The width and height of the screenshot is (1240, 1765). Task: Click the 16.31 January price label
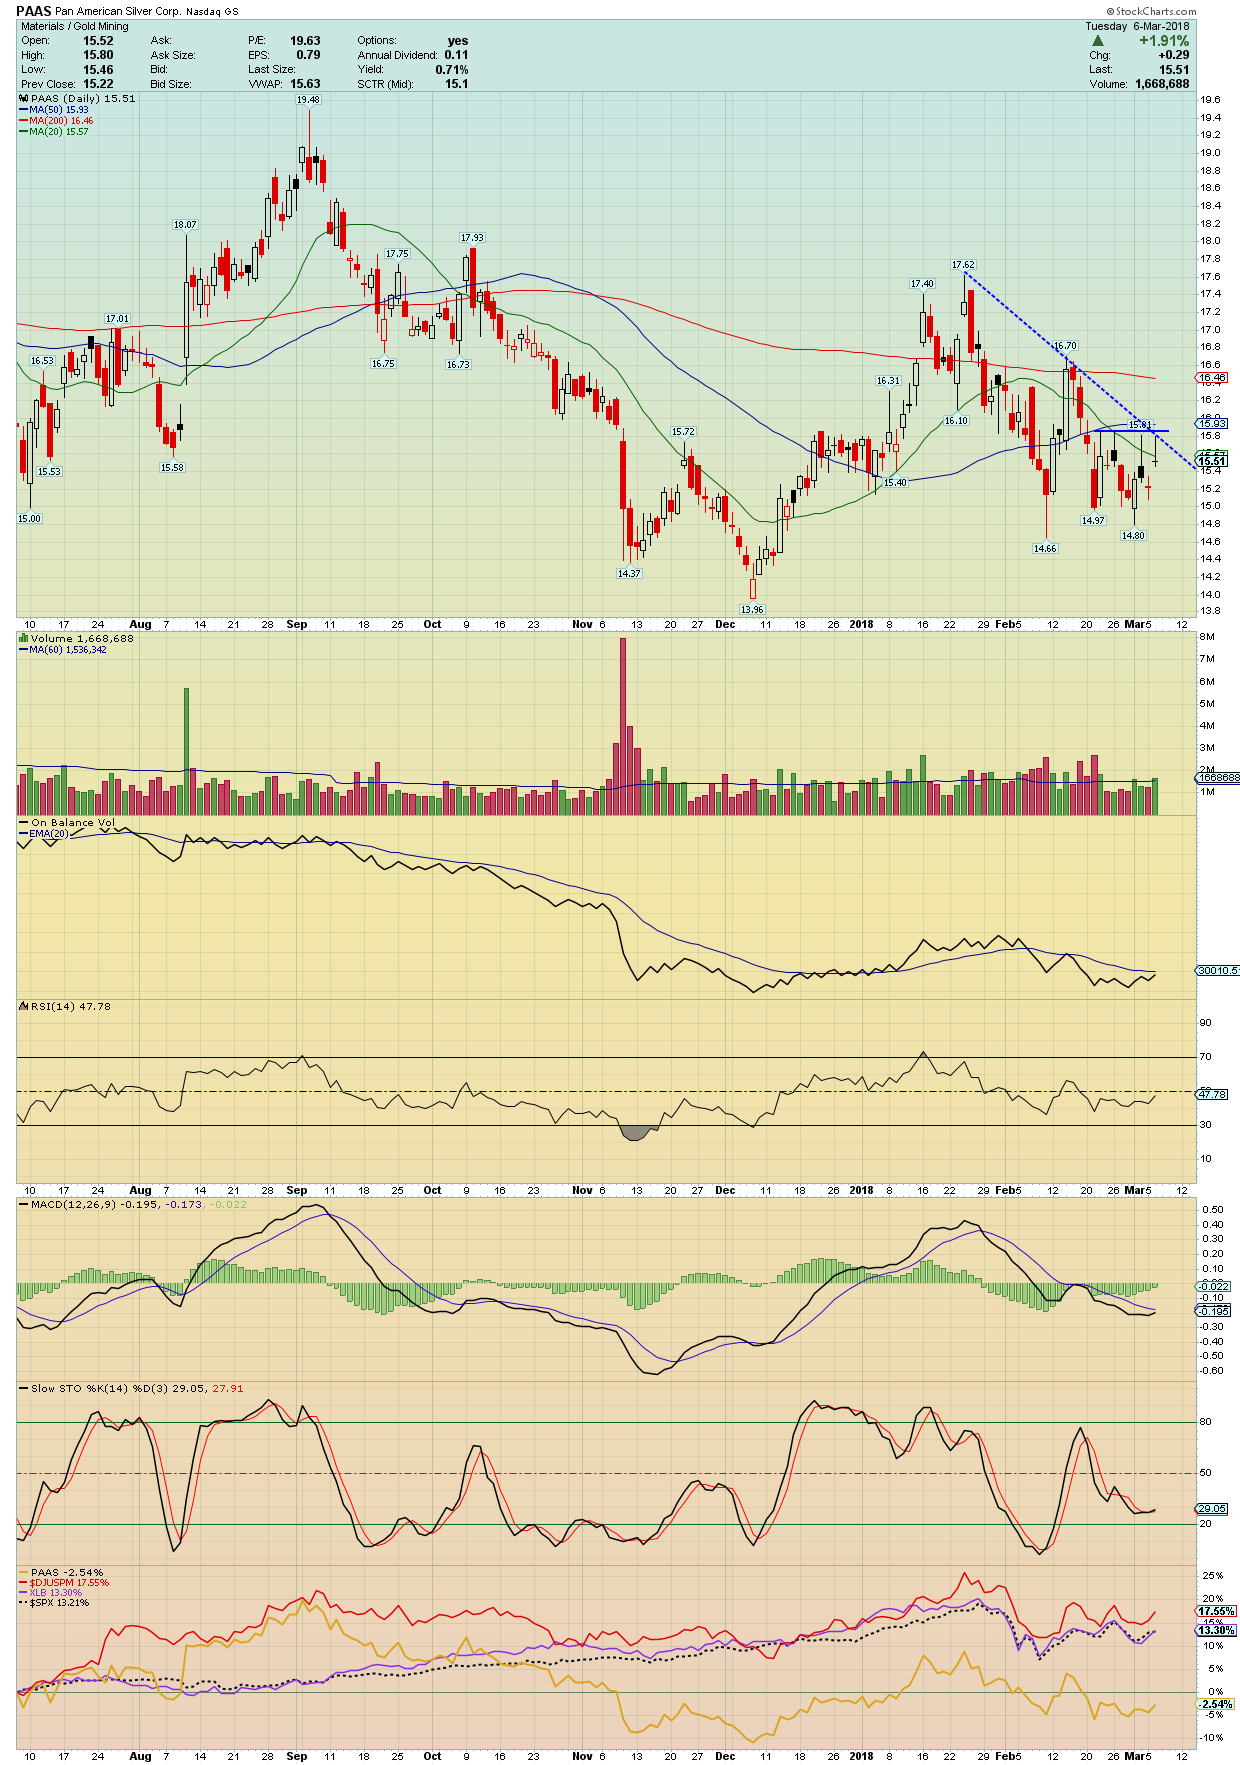click(888, 381)
